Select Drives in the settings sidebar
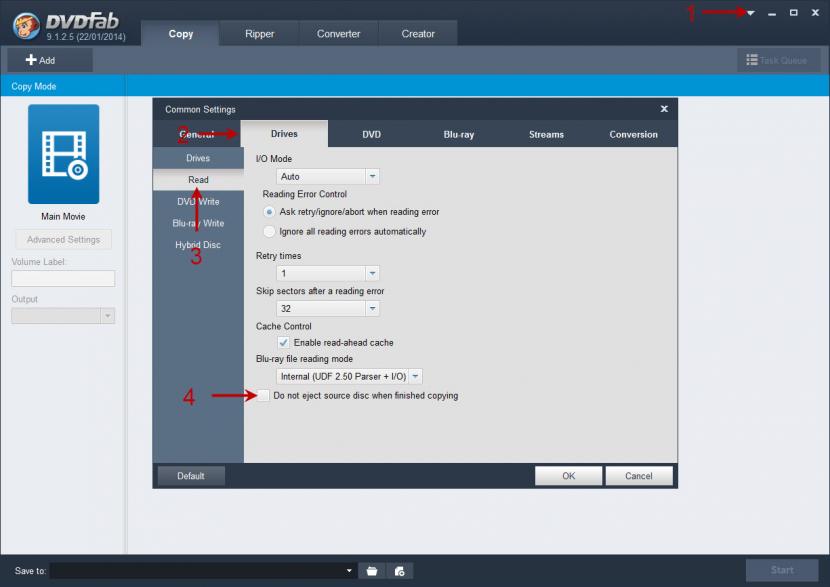 point(198,158)
